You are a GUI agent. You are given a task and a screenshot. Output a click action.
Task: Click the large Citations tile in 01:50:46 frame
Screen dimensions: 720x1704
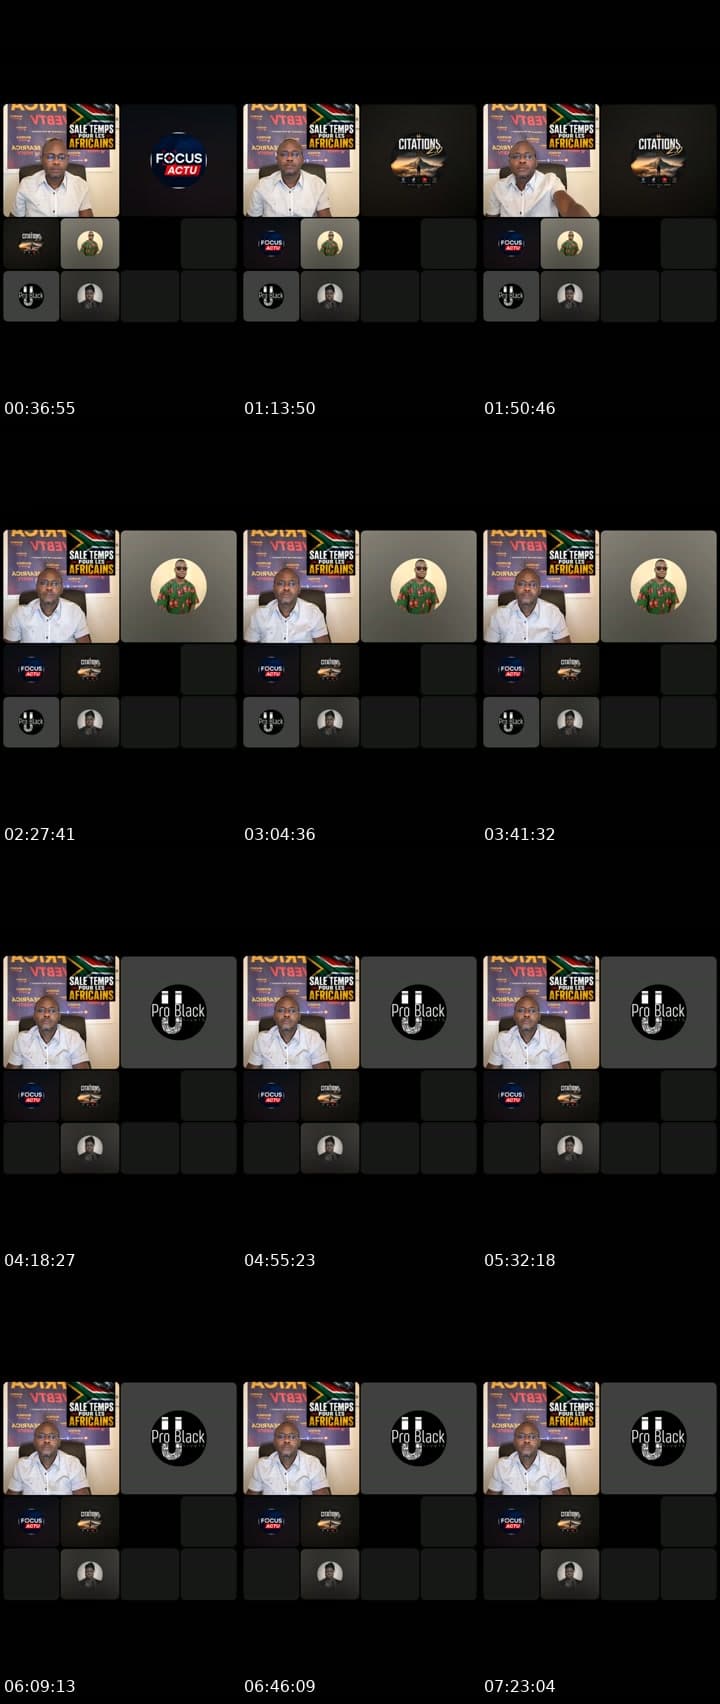659,160
